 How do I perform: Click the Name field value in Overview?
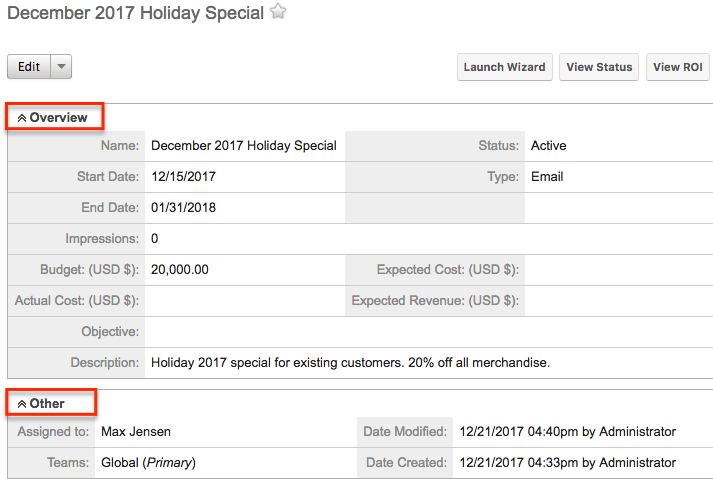pyautogui.click(x=243, y=146)
